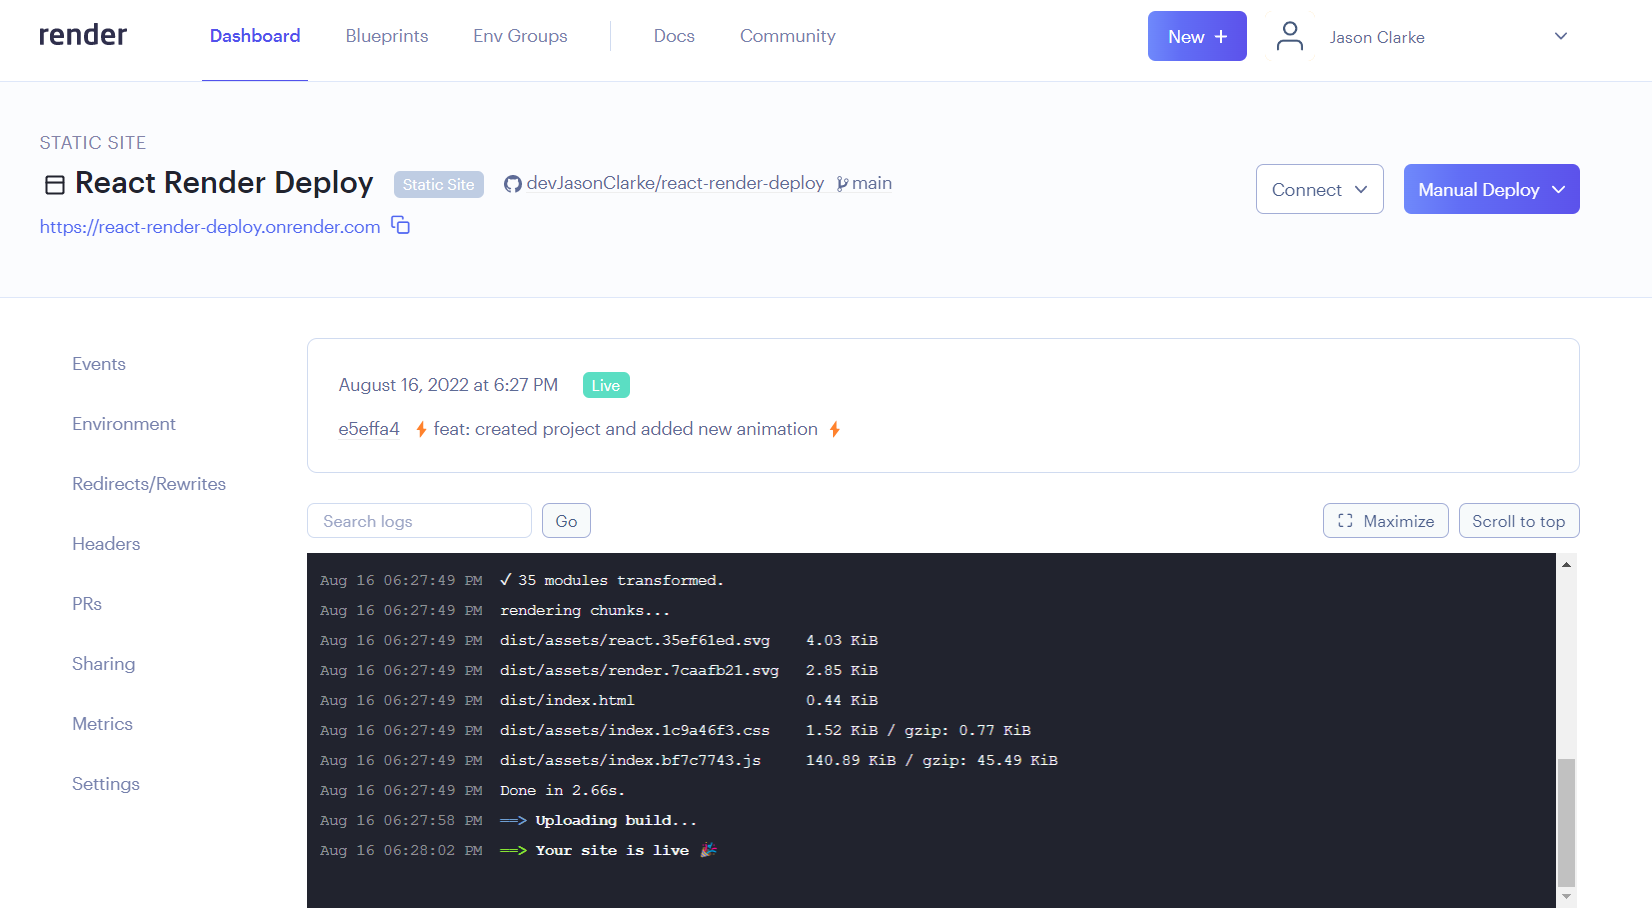Open the Env Groups section
Viewport: 1652px width, 915px height.
click(519, 35)
